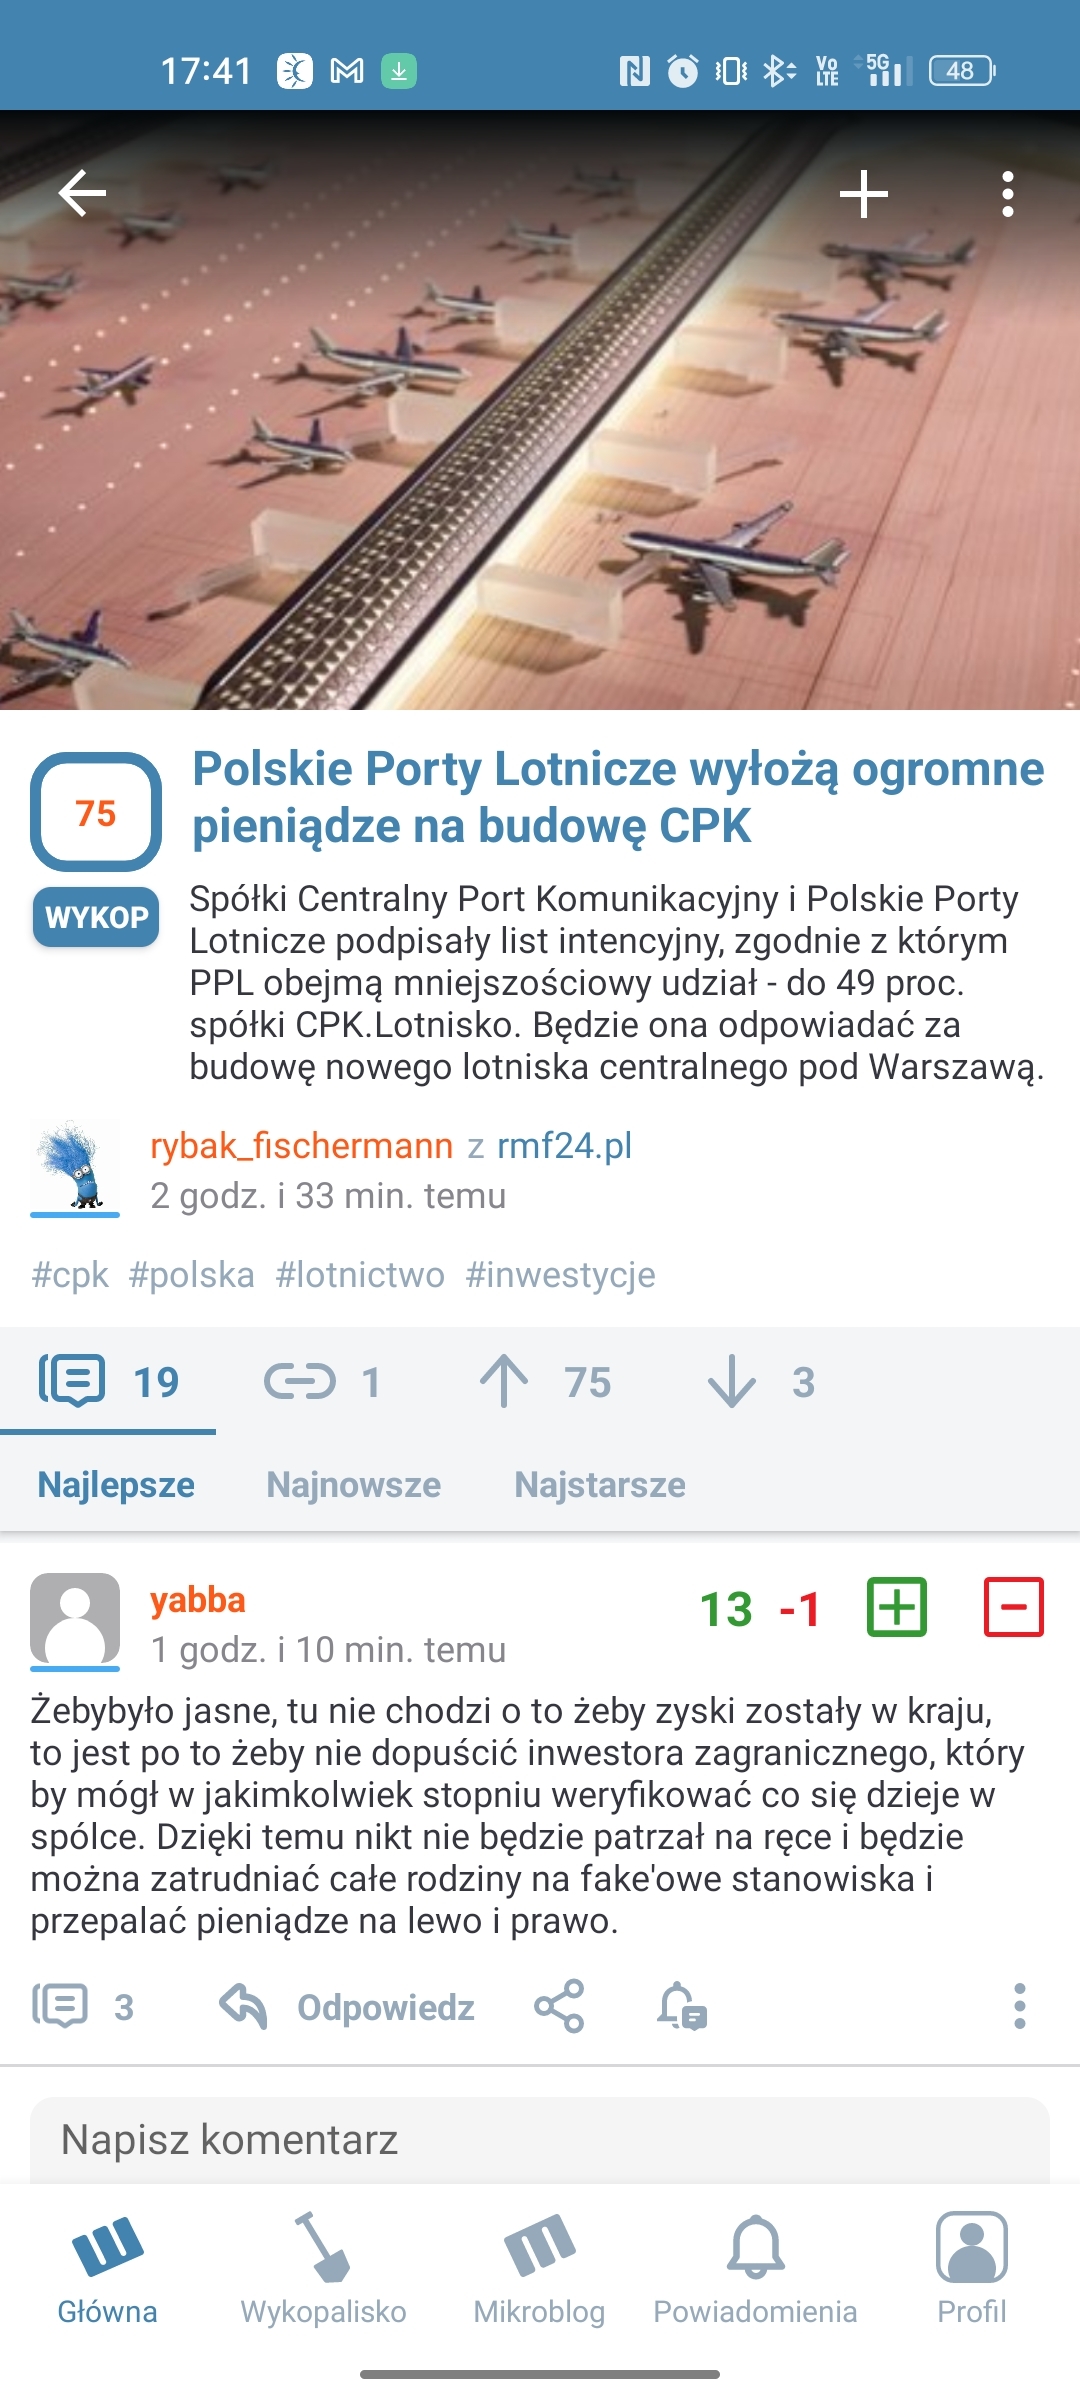Image resolution: width=1080 pixels, height=2400 pixels.
Task: Open rmf24.pl source link
Action: click(564, 1146)
